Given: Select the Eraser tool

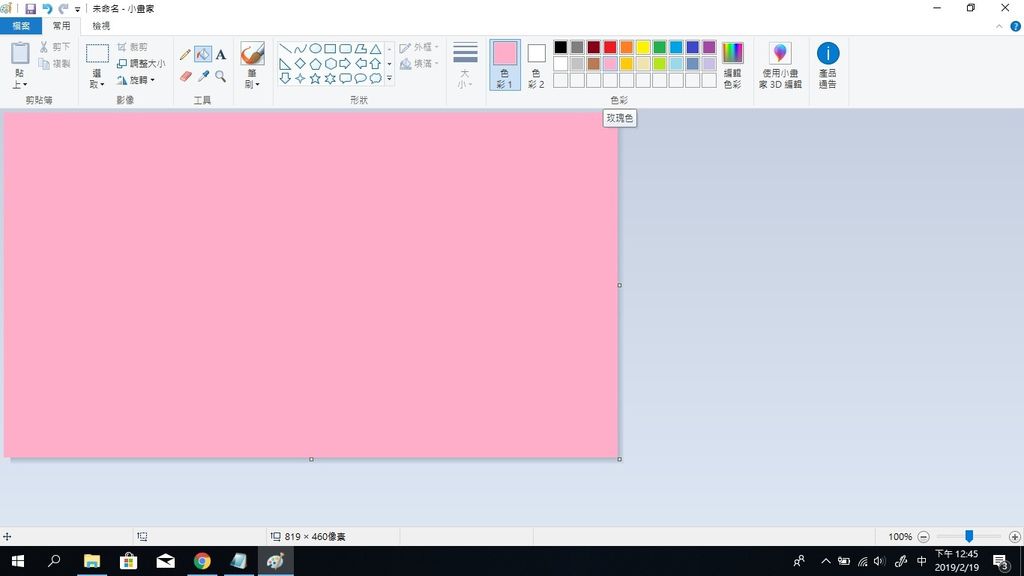Looking at the screenshot, I should point(185,76).
